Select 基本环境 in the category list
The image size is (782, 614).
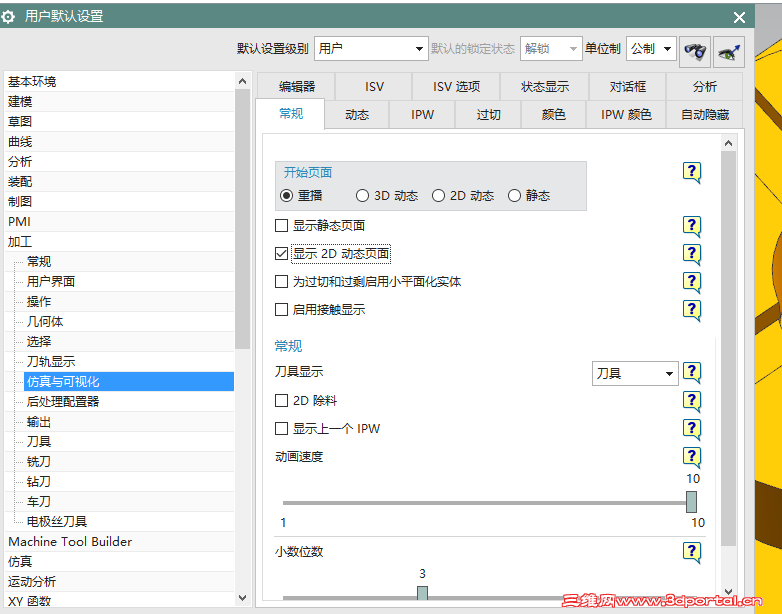tap(119, 81)
